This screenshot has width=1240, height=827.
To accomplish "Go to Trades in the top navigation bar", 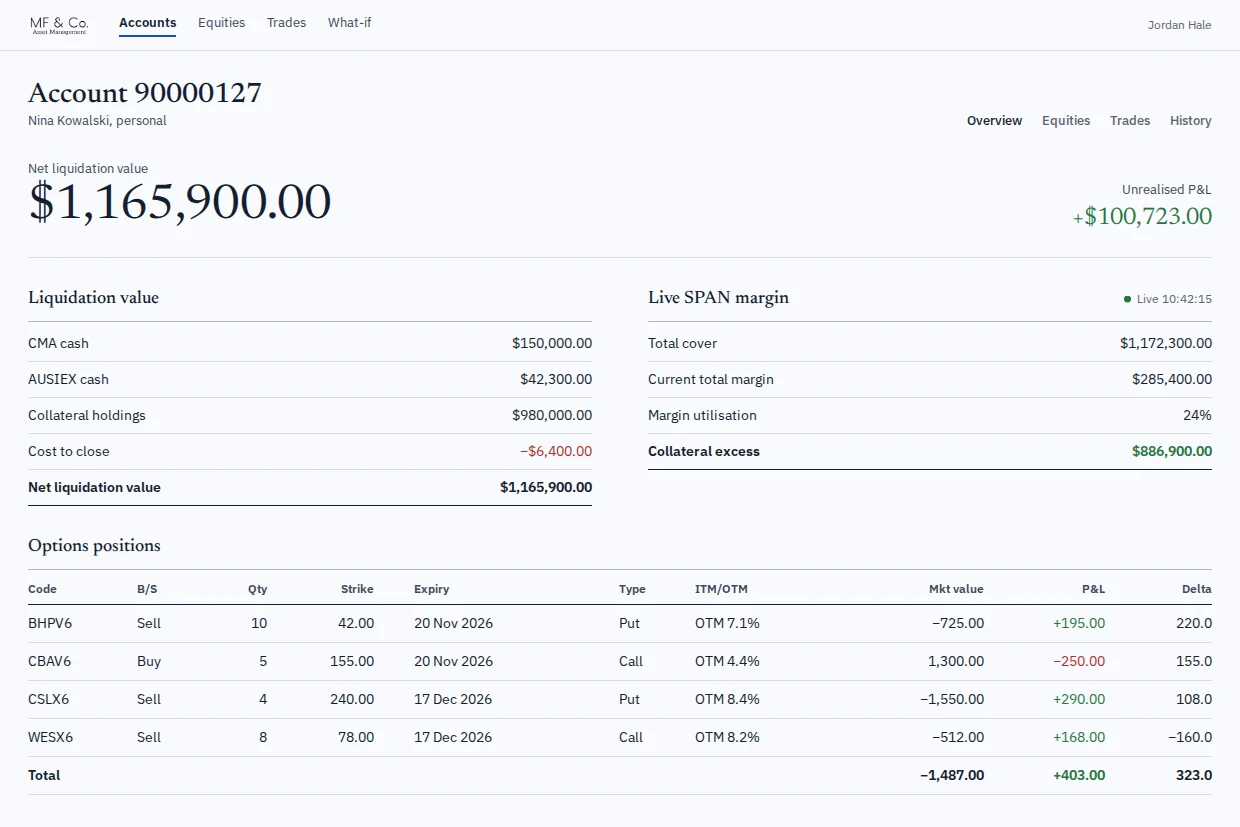I will click(x=286, y=23).
